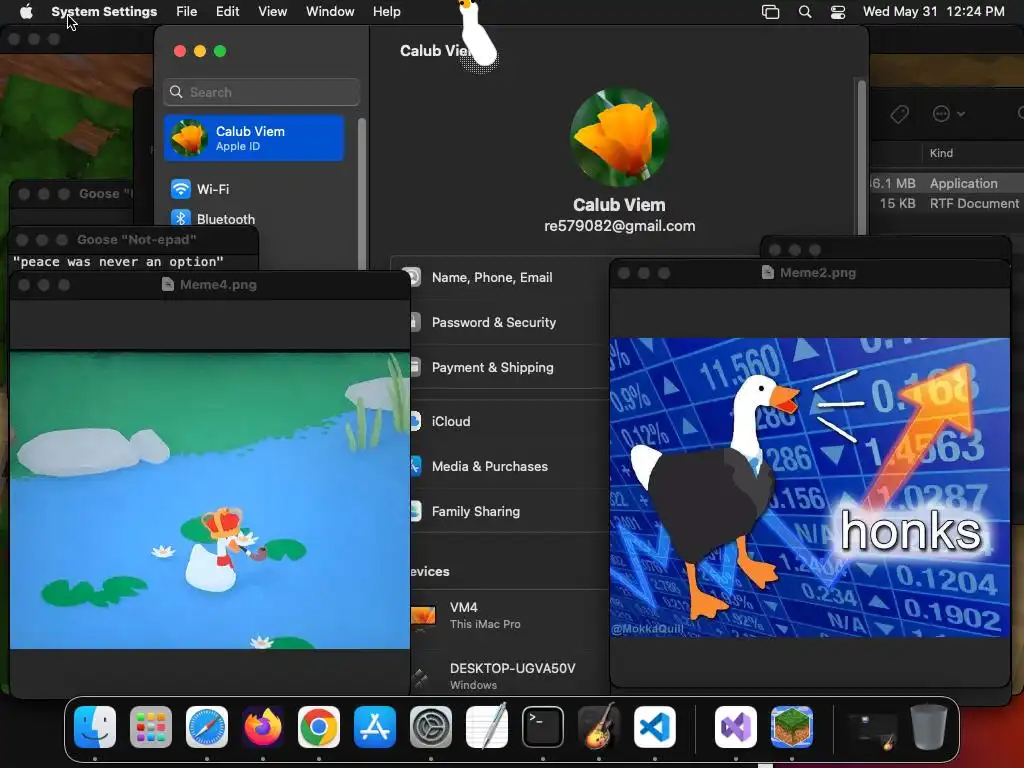Open the Help menu

[387, 12]
